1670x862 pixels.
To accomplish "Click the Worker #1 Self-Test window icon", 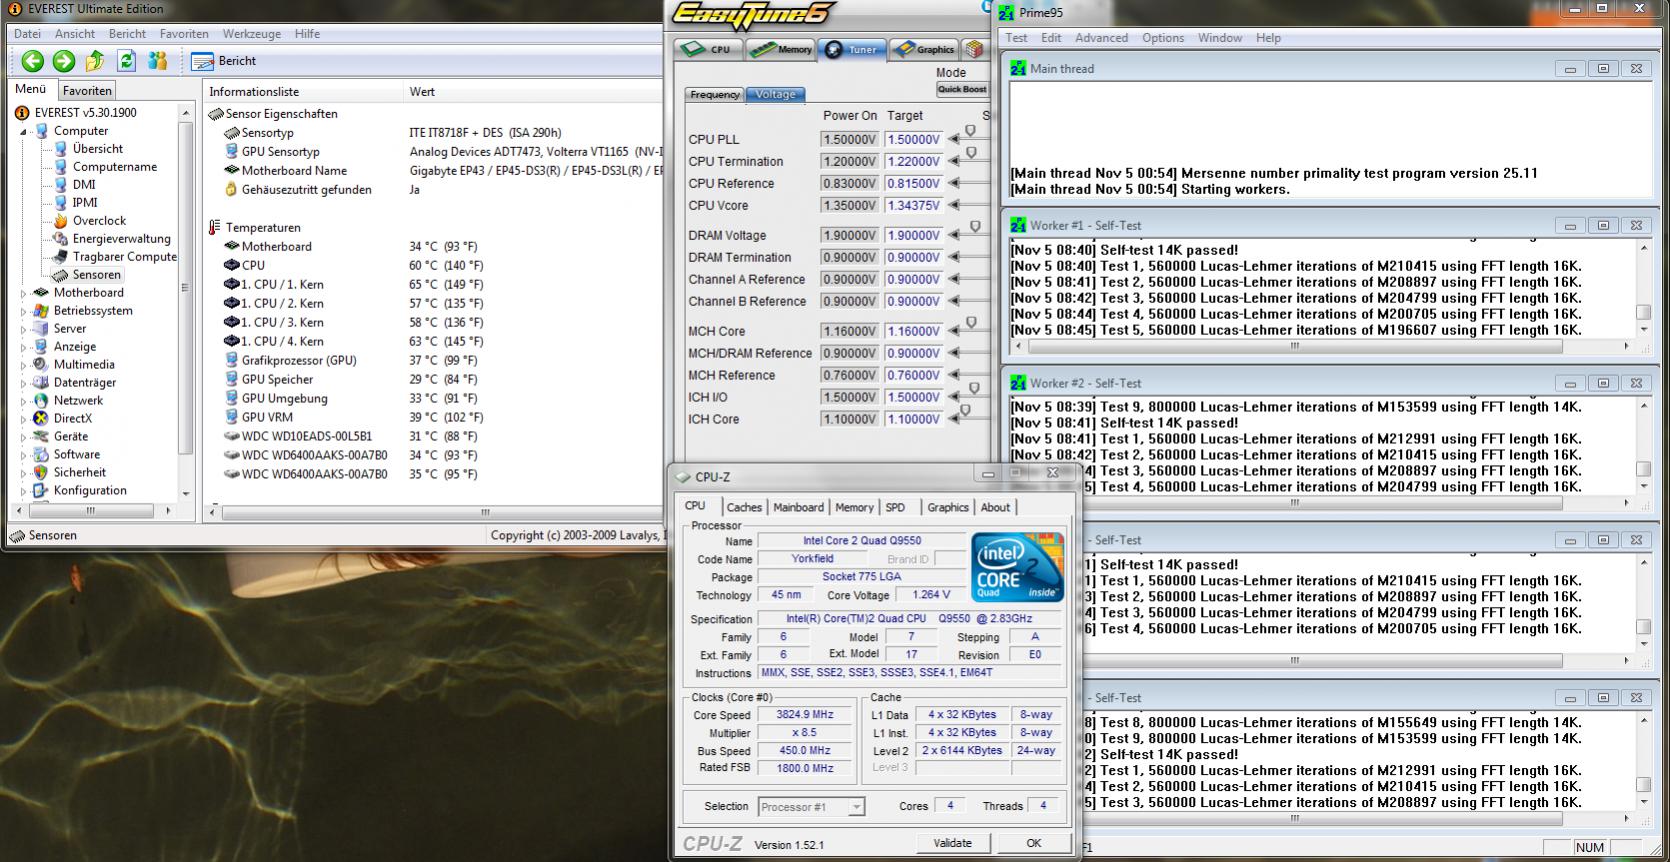I will (x=1018, y=225).
